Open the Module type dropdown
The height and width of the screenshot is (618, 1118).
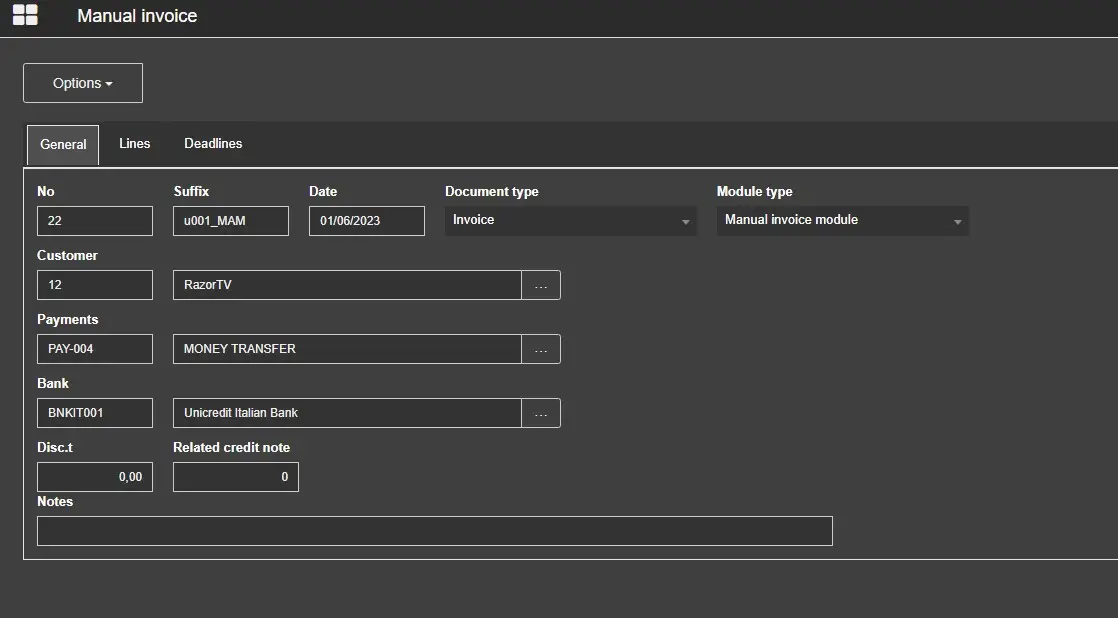pos(842,220)
